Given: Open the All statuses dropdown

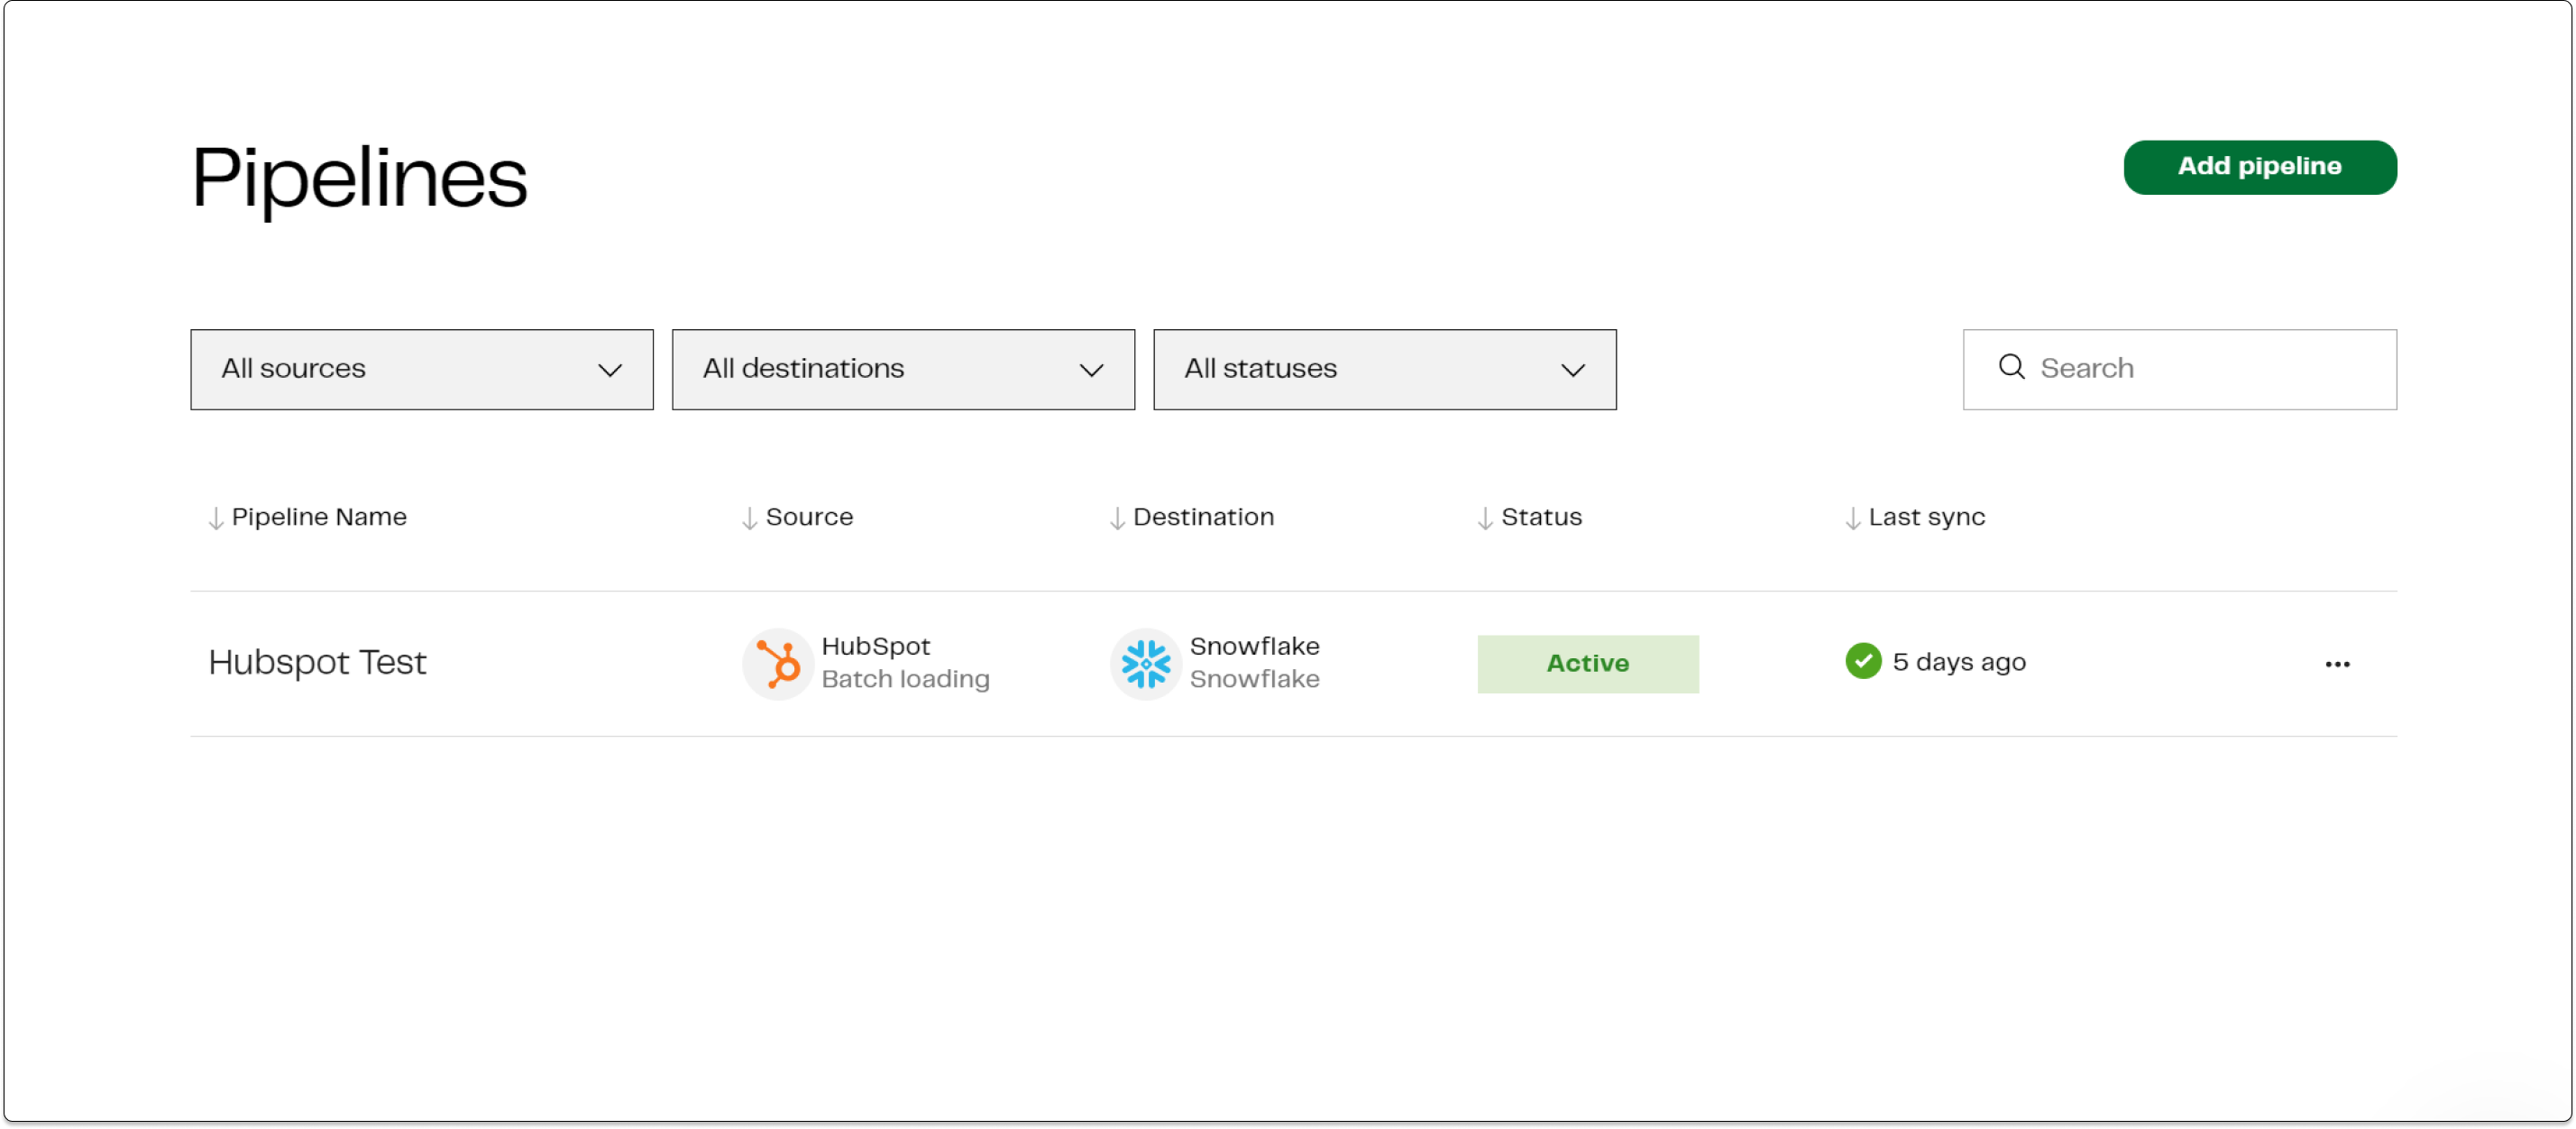Looking at the screenshot, I should click(1385, 369).
